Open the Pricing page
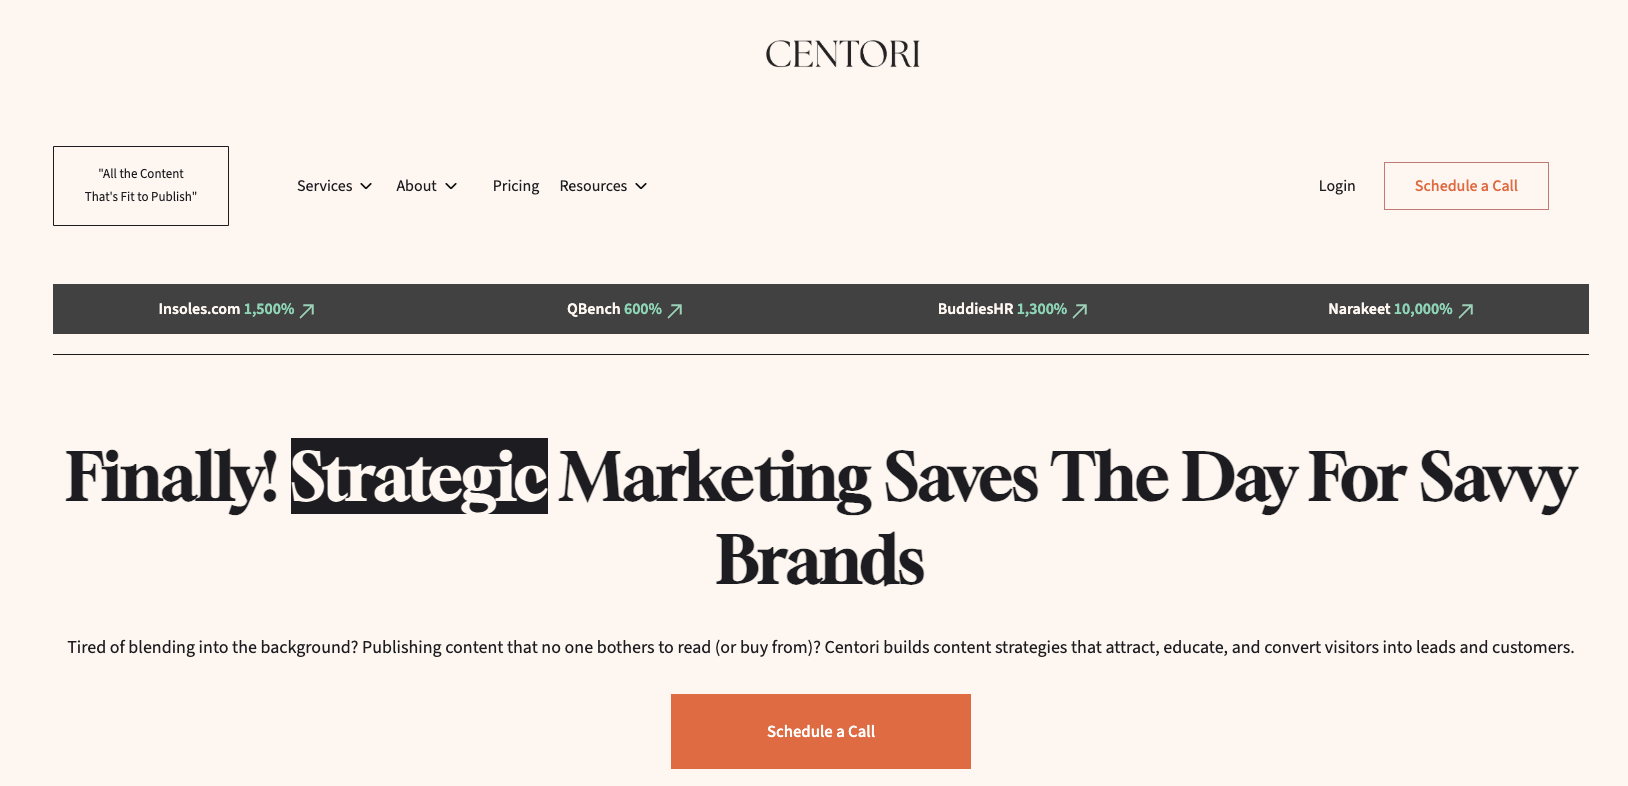The image size is (1628, 786). [x=516, y=186]
